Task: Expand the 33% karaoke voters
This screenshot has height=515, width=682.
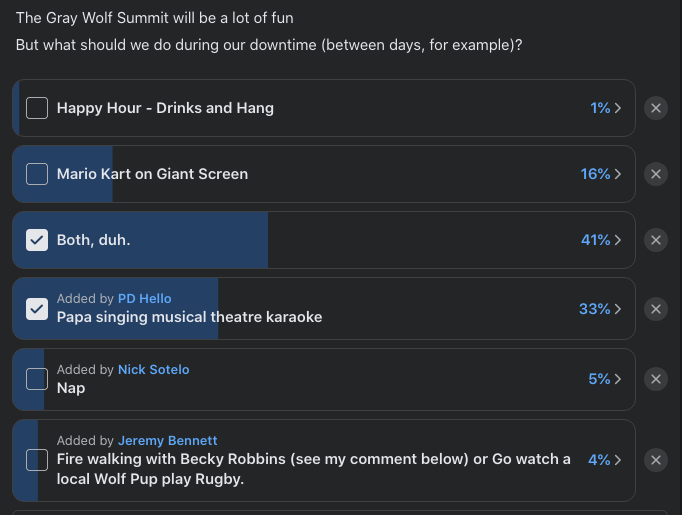Action: [600, 309]
